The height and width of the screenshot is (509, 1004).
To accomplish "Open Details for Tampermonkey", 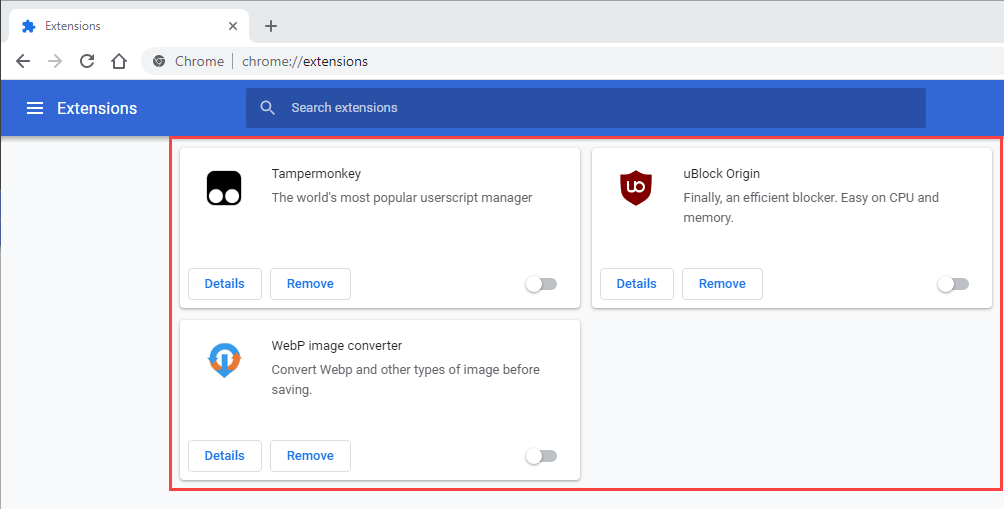I will [224, 284].
